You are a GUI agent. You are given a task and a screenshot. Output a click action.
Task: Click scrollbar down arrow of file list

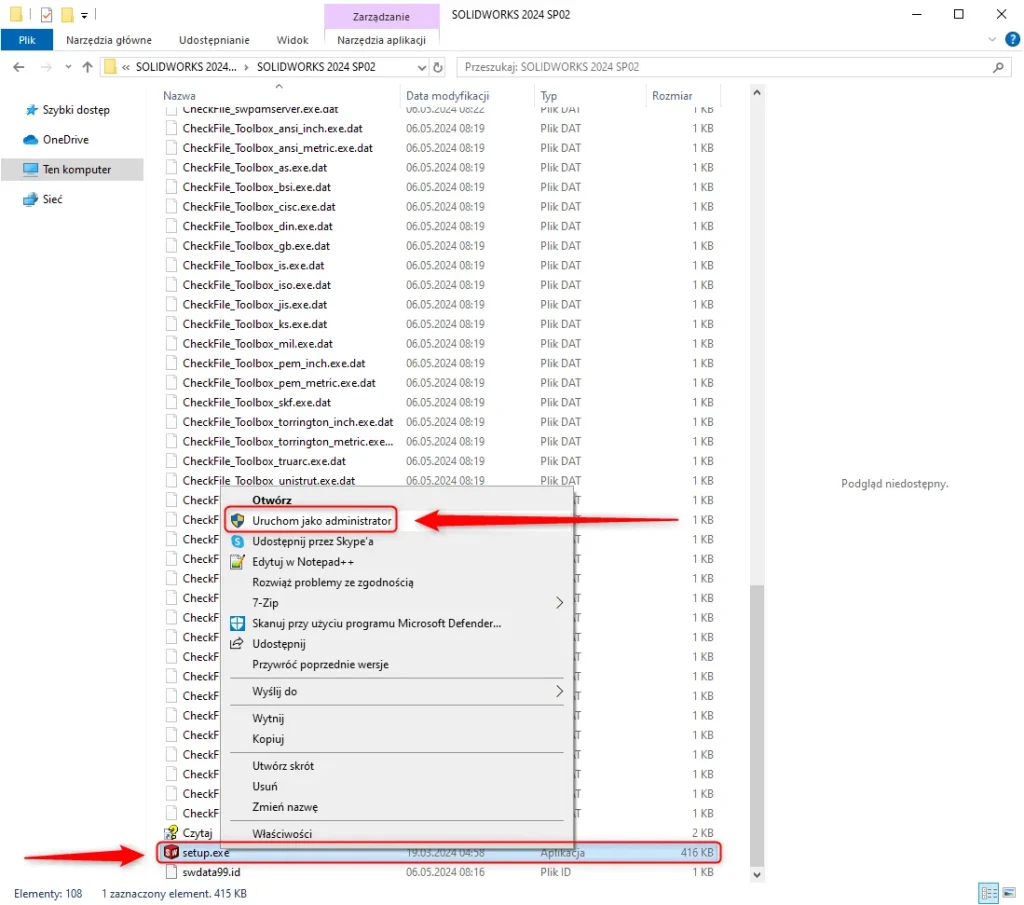pos(756,874)
